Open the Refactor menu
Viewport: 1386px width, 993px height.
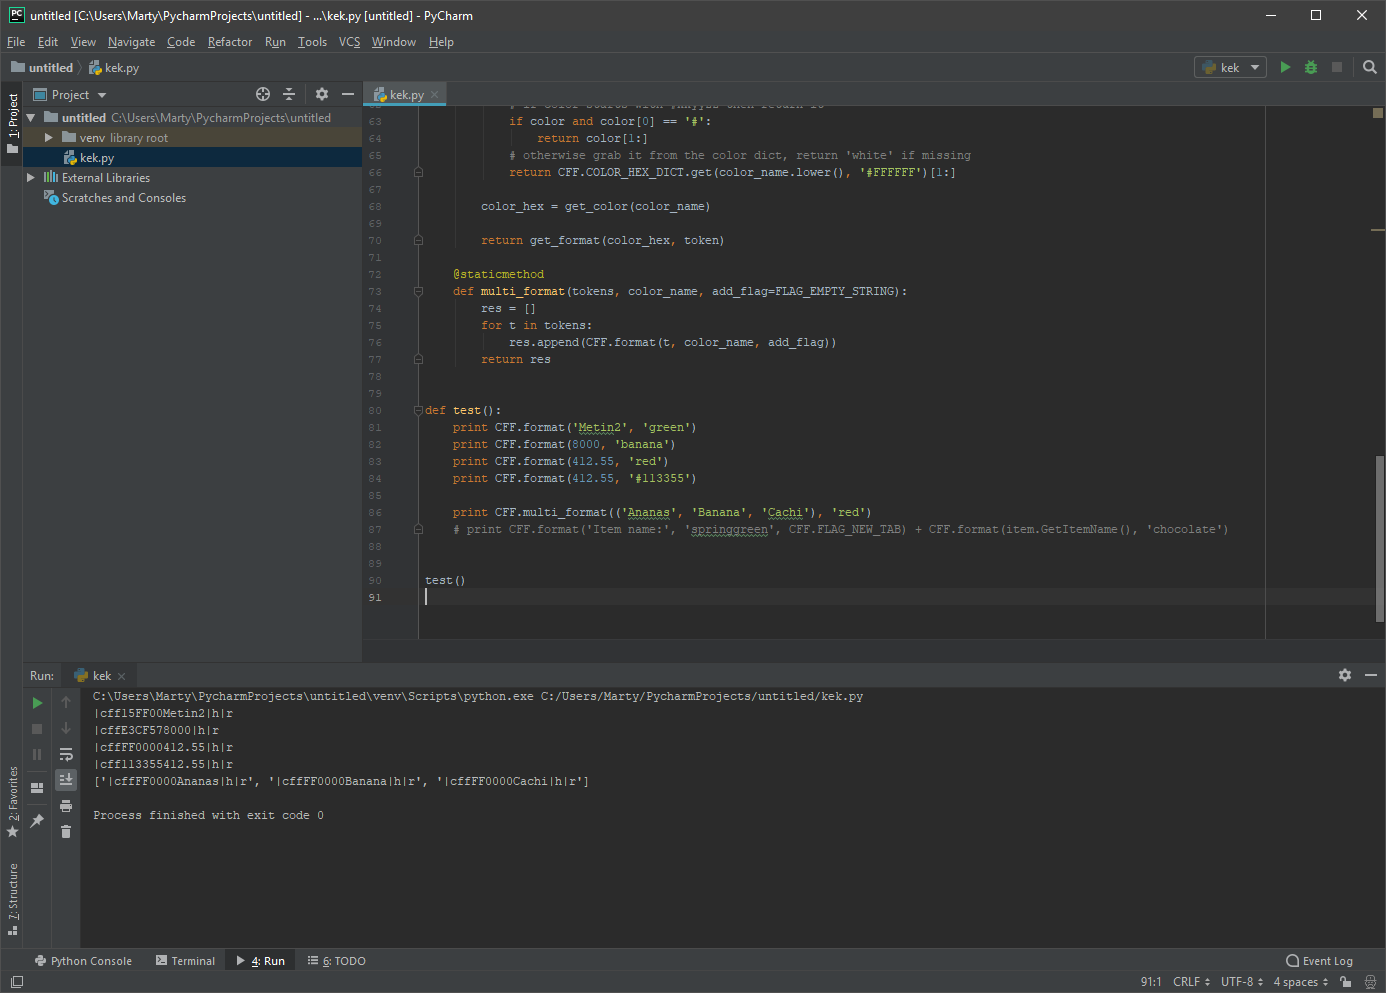tap(229, 42)
